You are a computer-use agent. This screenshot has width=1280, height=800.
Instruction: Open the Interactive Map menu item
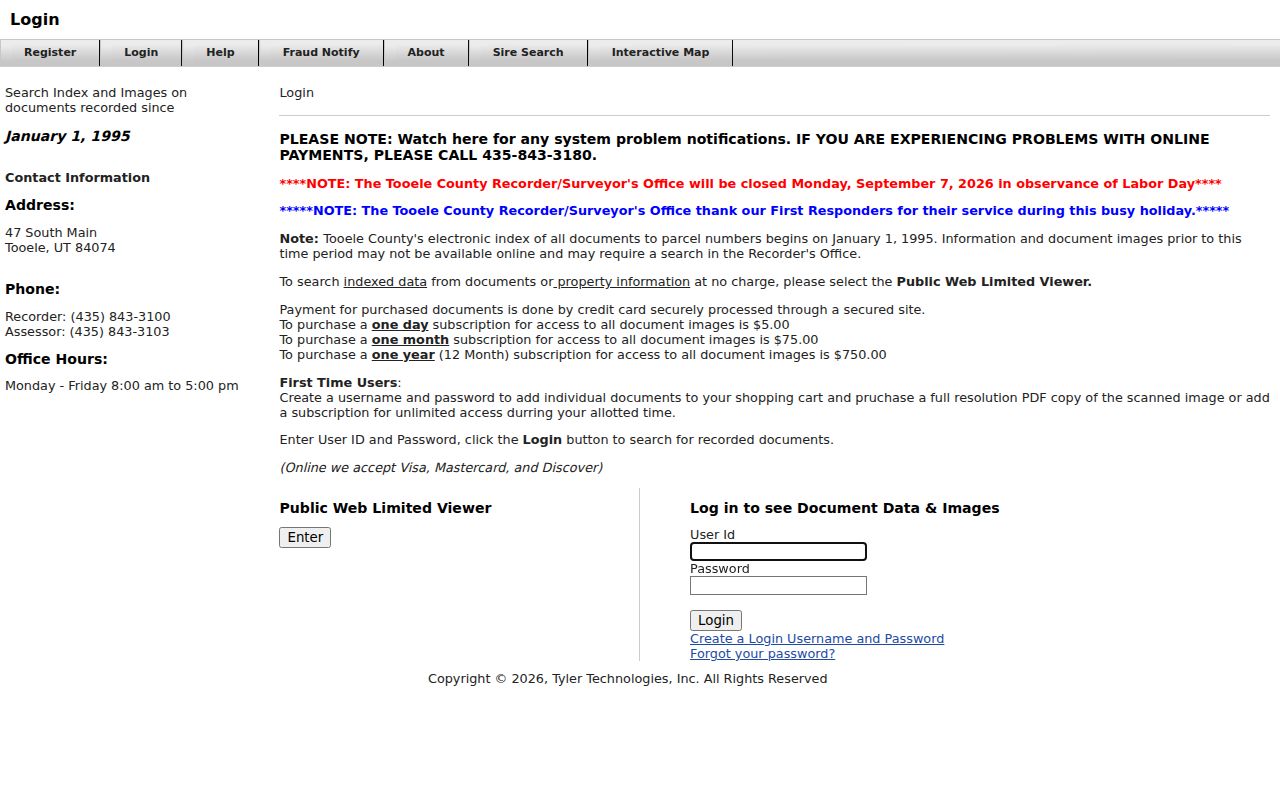660,53
